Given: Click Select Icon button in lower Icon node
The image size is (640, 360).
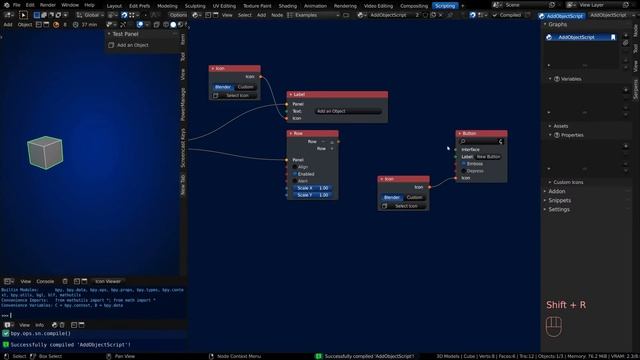Looking at the screenshot, I should (x=403, y=206).
